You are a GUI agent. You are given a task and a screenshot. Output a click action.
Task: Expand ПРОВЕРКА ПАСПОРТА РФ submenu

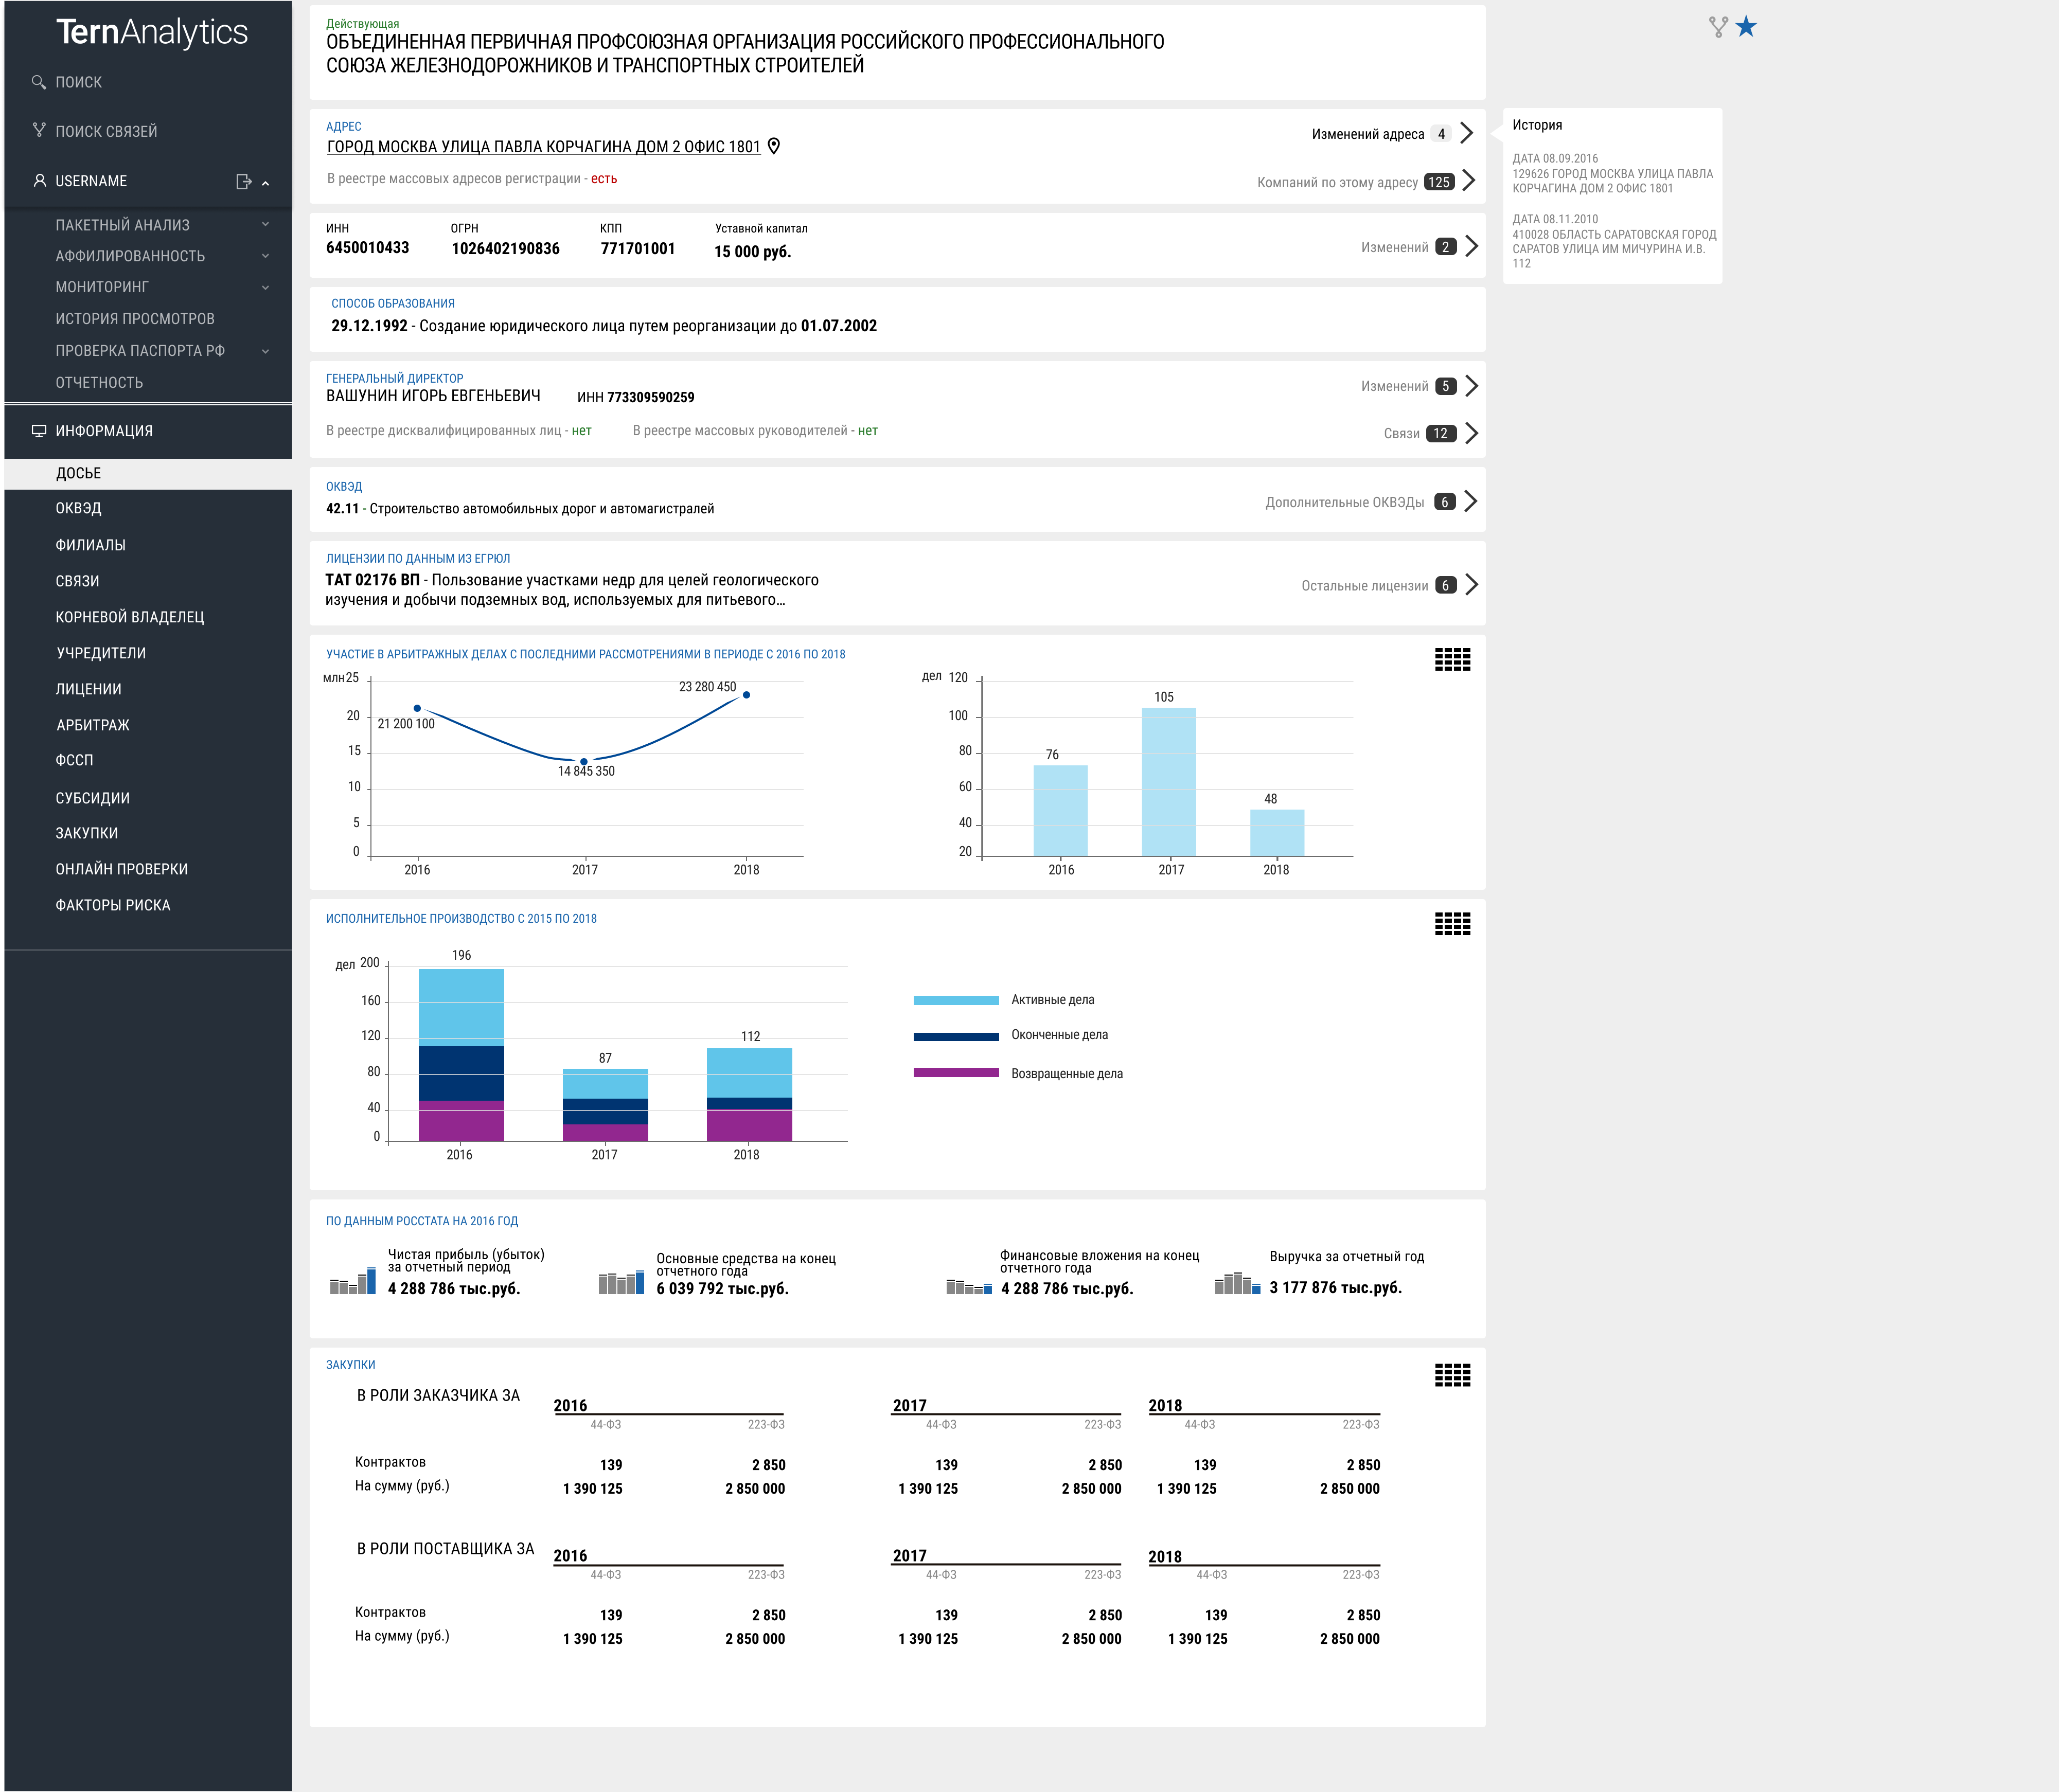(266, 351)
